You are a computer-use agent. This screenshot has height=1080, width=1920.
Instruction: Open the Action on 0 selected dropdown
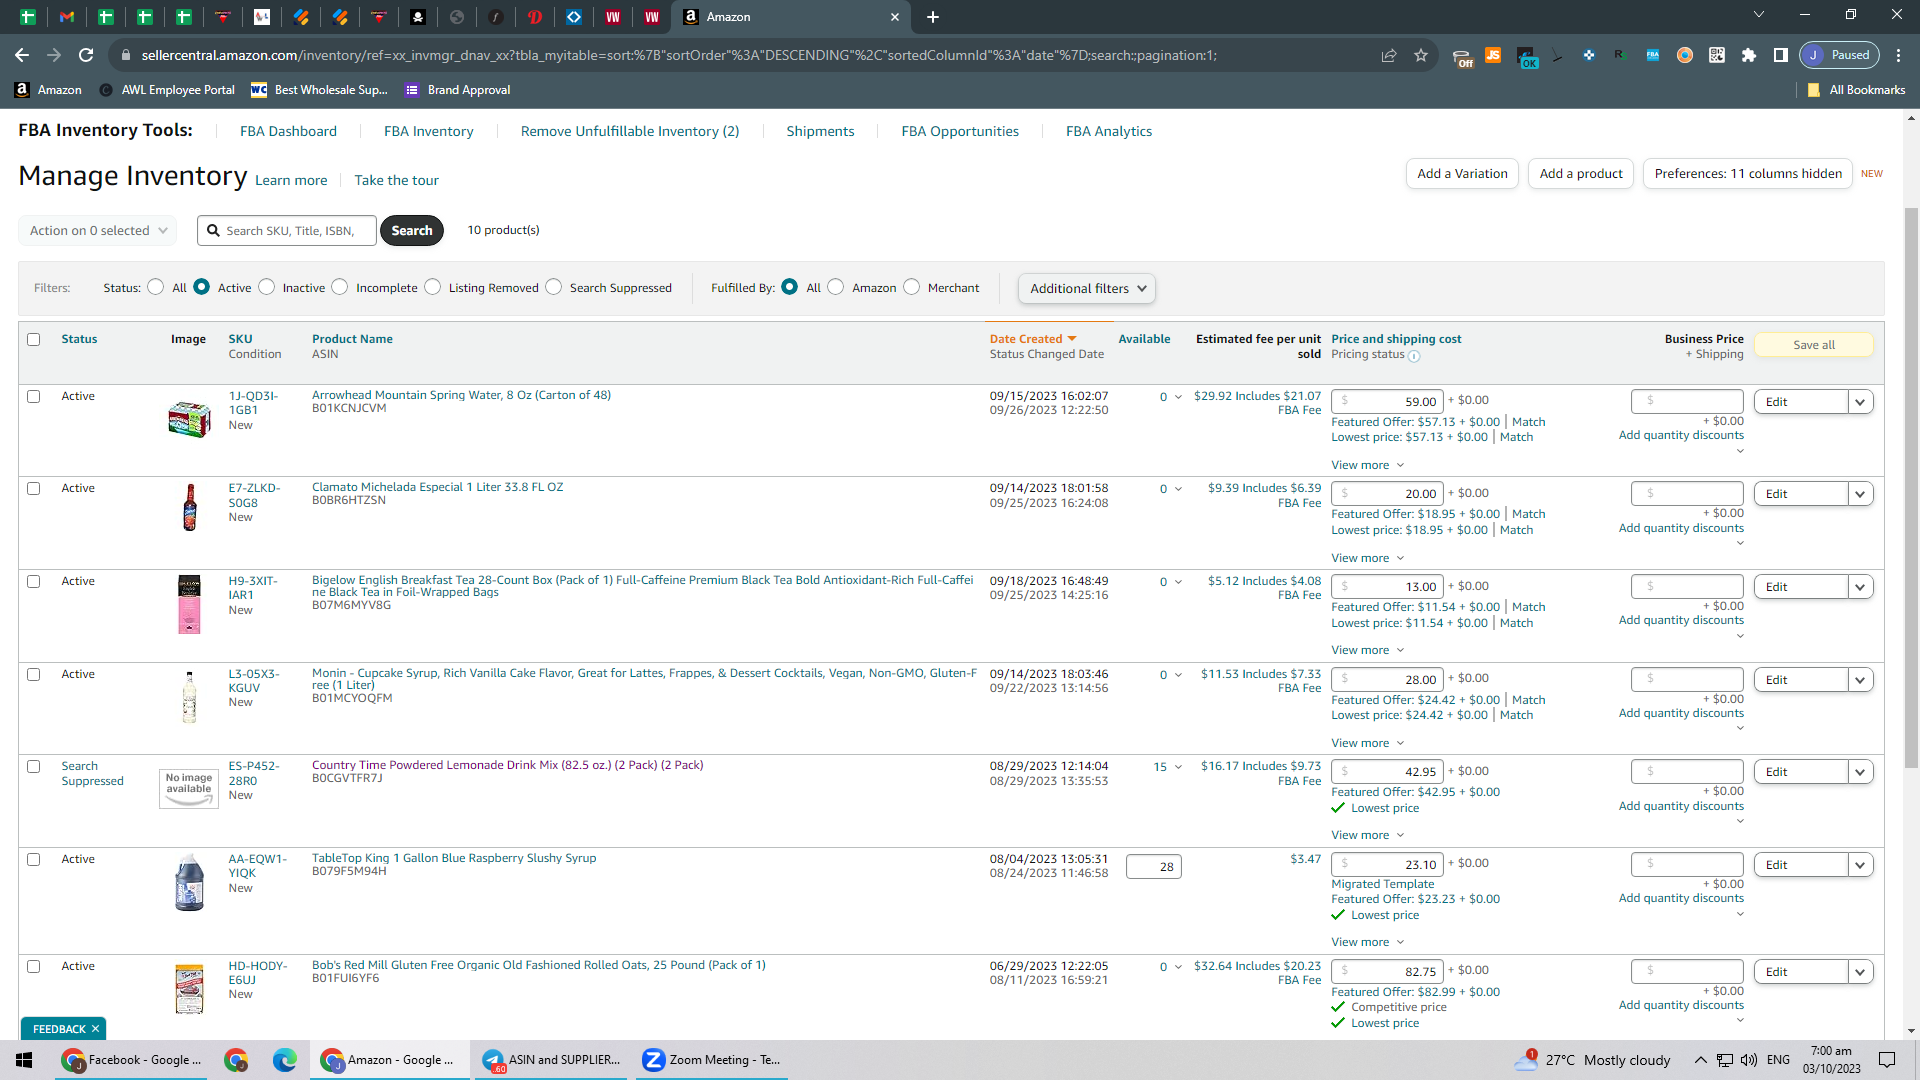98,230
